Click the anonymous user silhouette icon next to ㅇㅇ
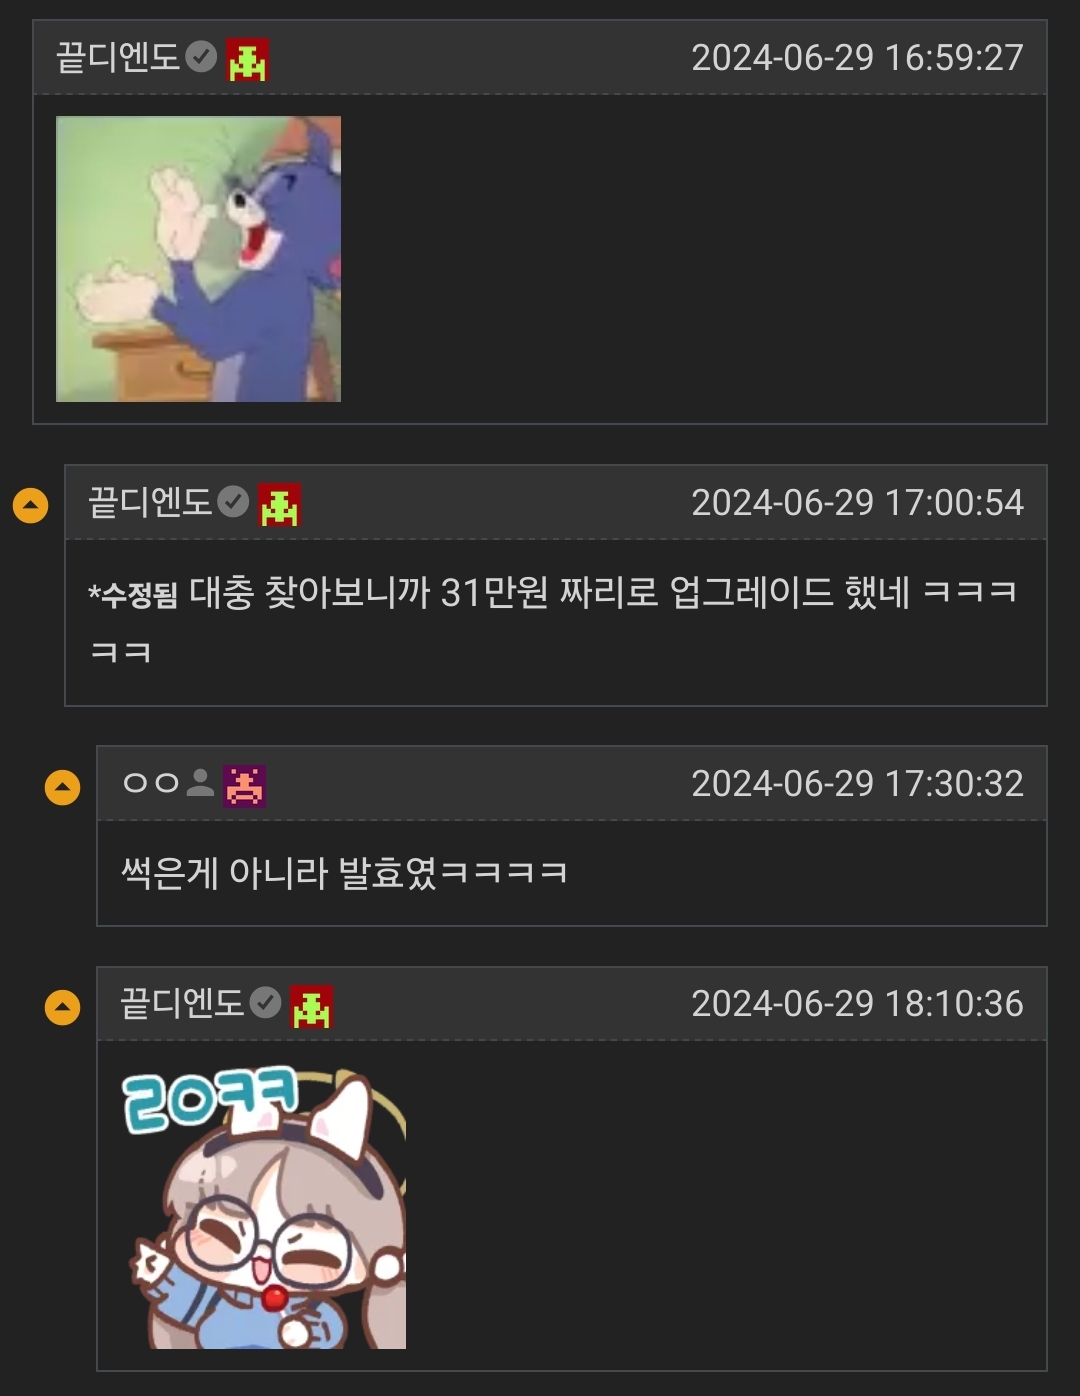The height and width of the screenshot is (1396, 1080). pos(200,783)
